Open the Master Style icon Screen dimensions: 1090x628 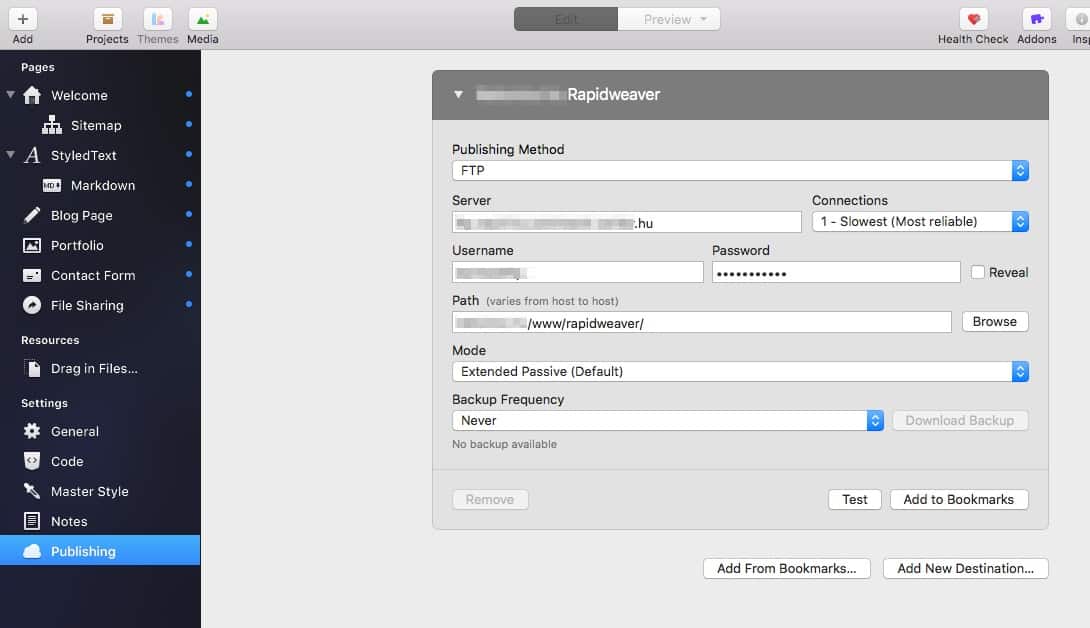pyautogui.click(x=32, y=491)
